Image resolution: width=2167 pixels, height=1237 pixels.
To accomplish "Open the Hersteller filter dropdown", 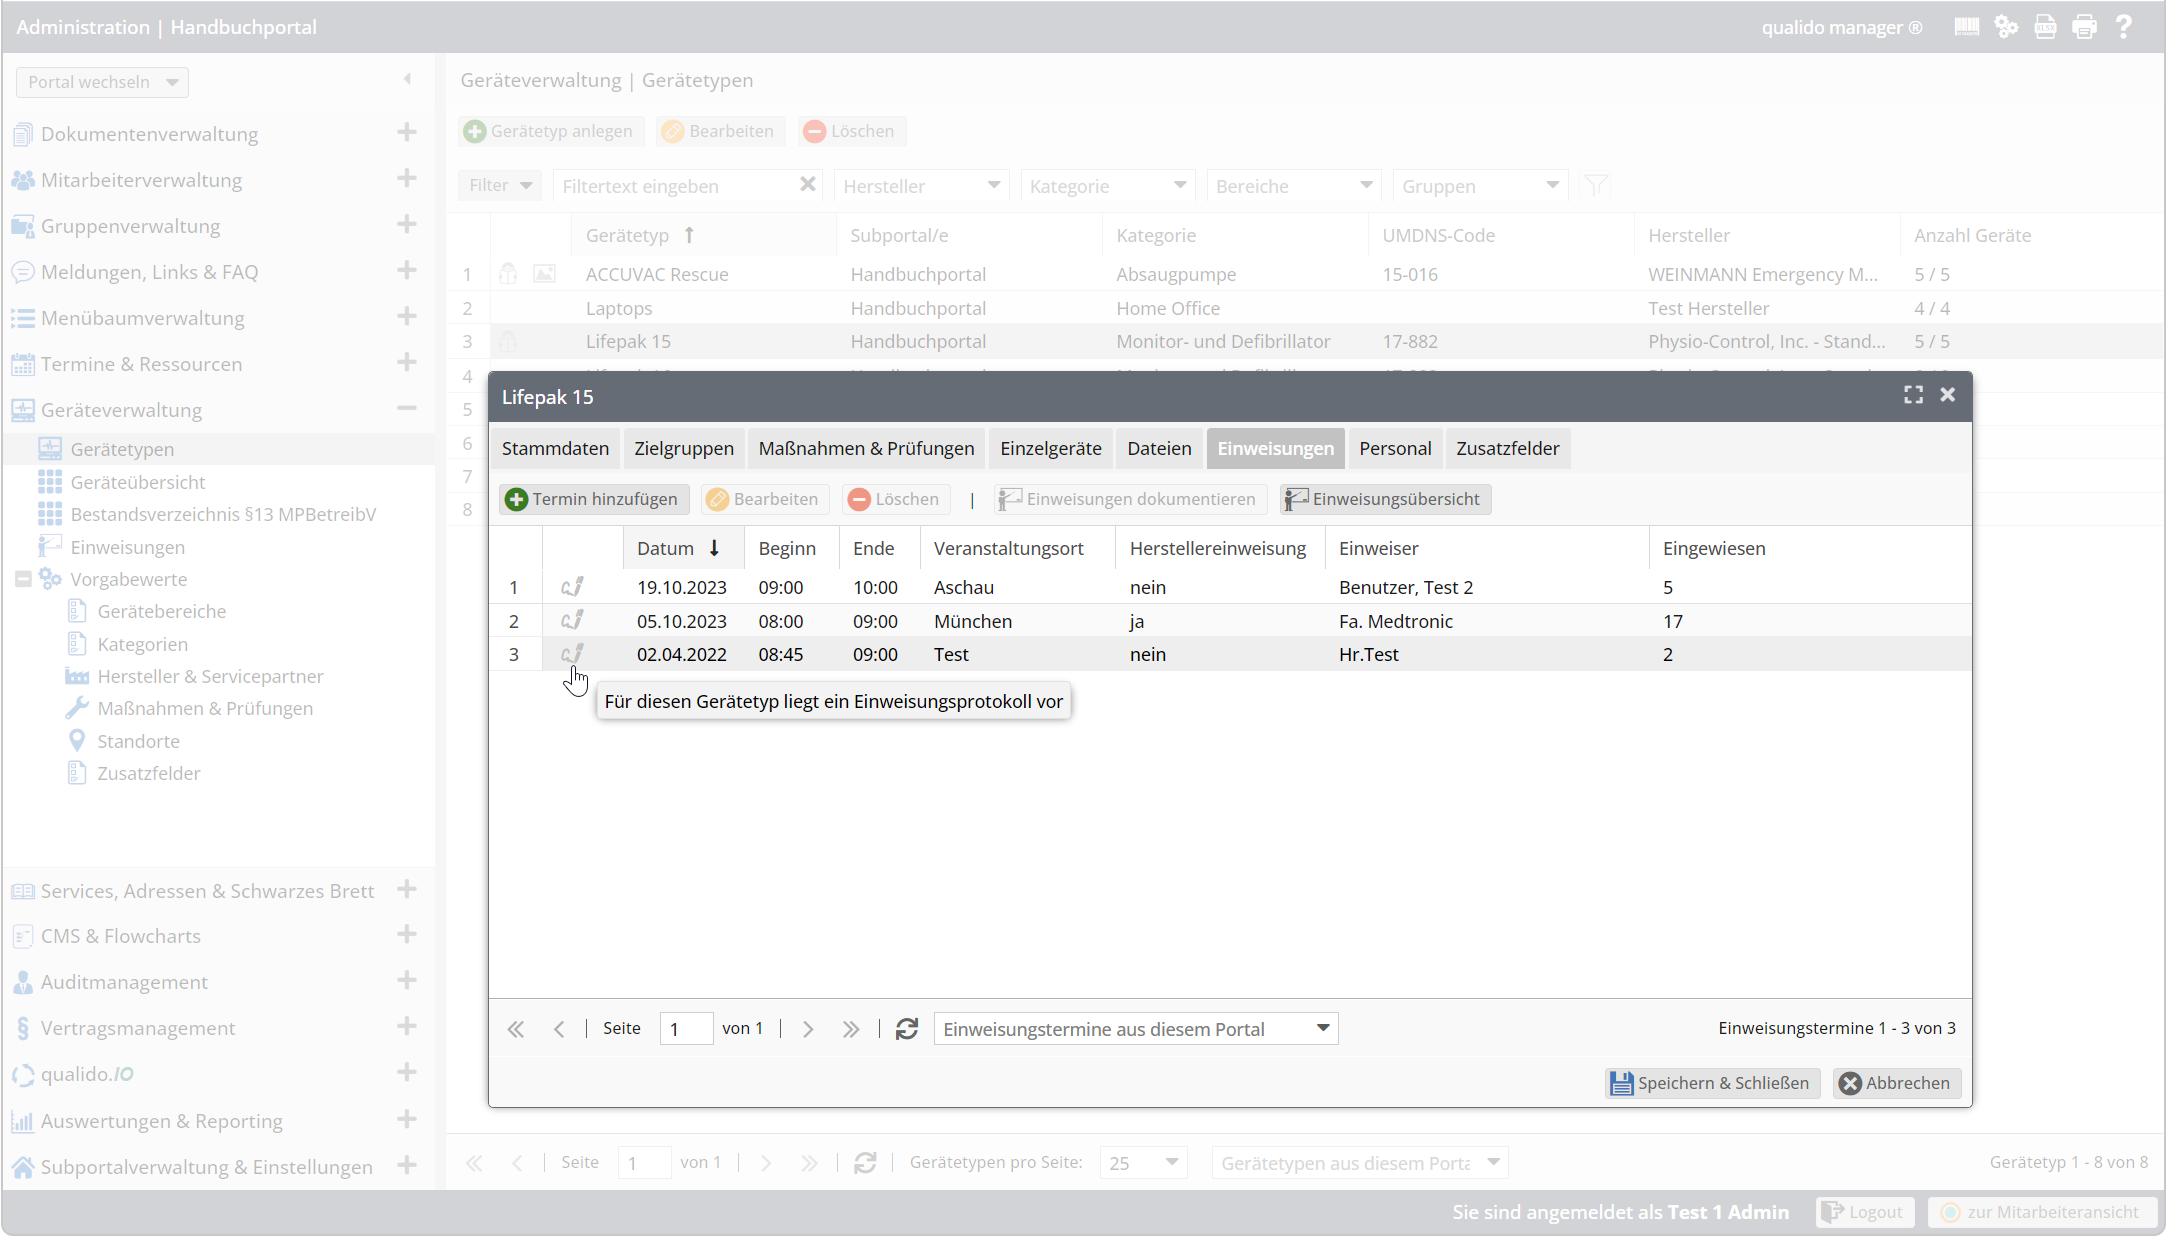I will (x=922, y=186).
